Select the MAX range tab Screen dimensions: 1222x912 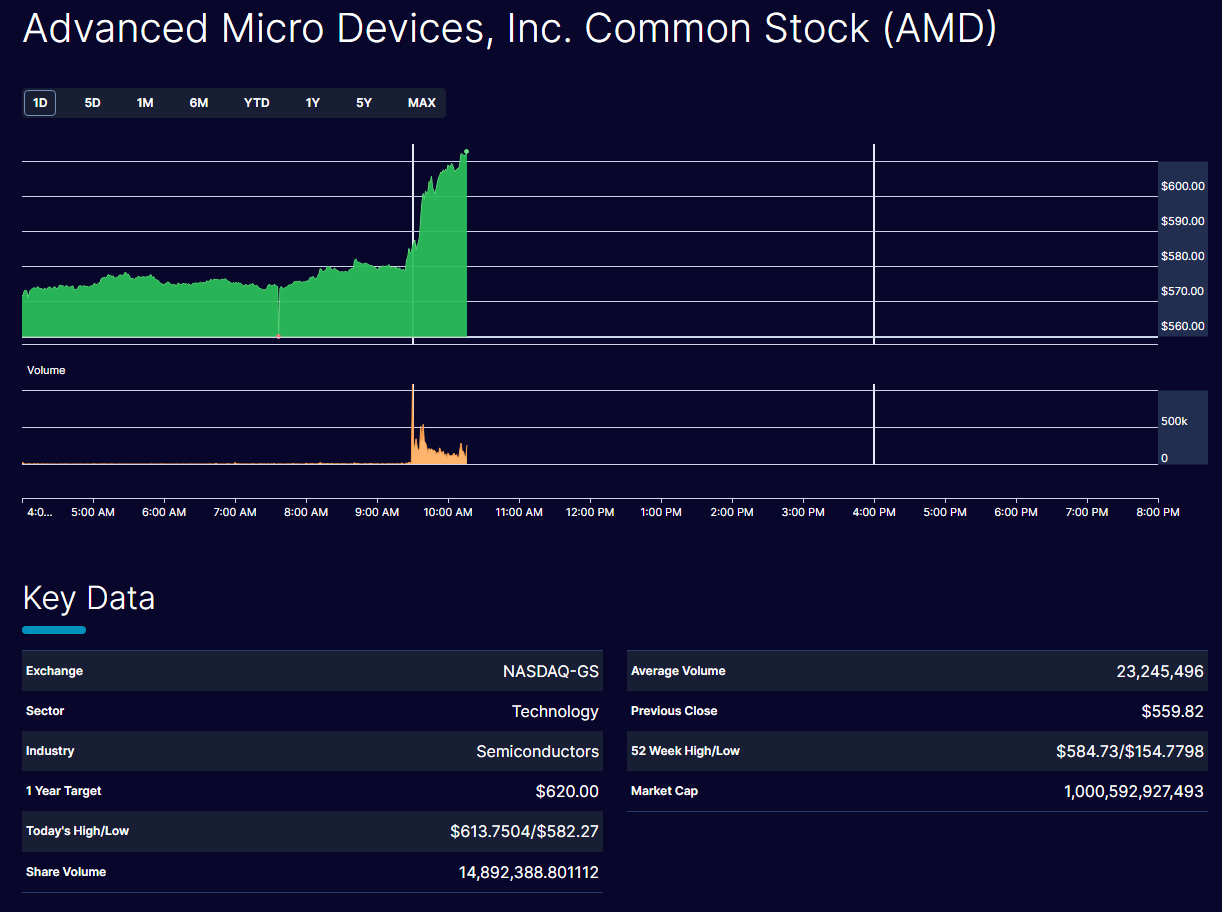coord(422,103)
